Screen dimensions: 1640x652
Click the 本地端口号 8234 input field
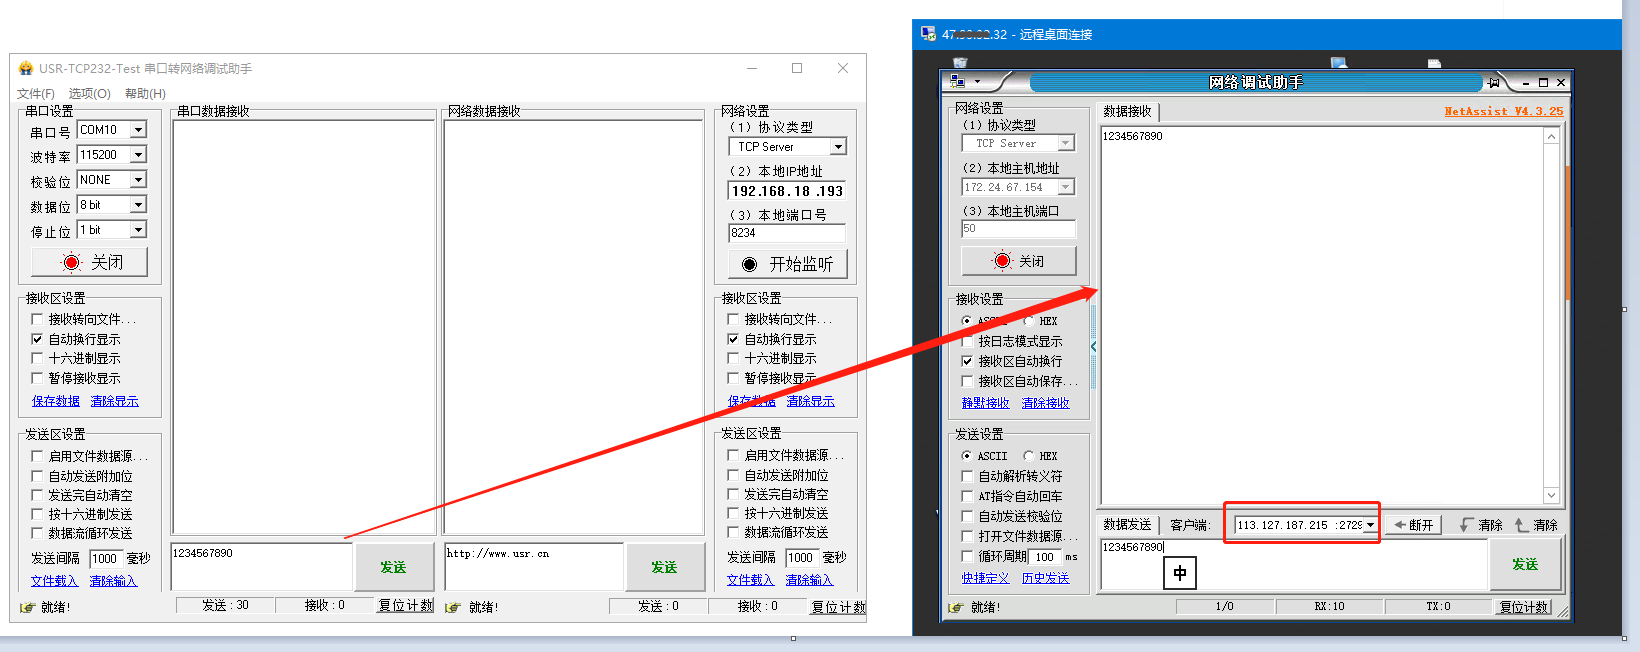pos(786,233)
